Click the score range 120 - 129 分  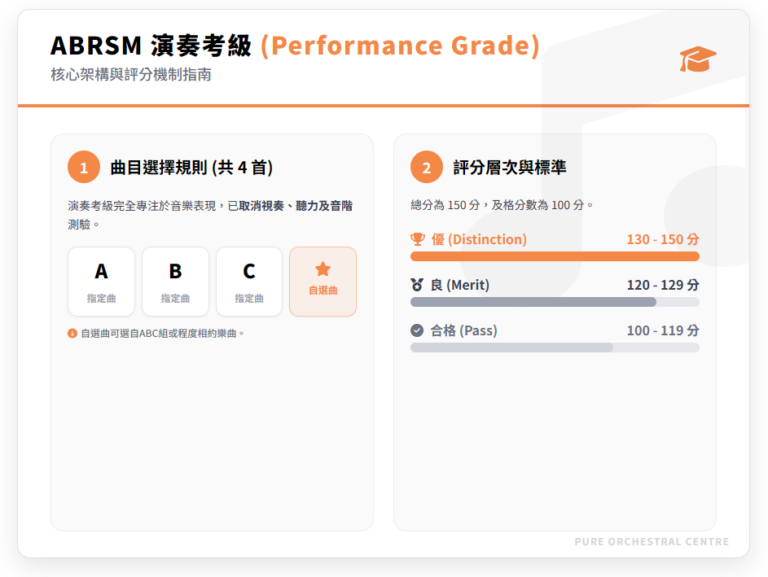pos(663,285)
